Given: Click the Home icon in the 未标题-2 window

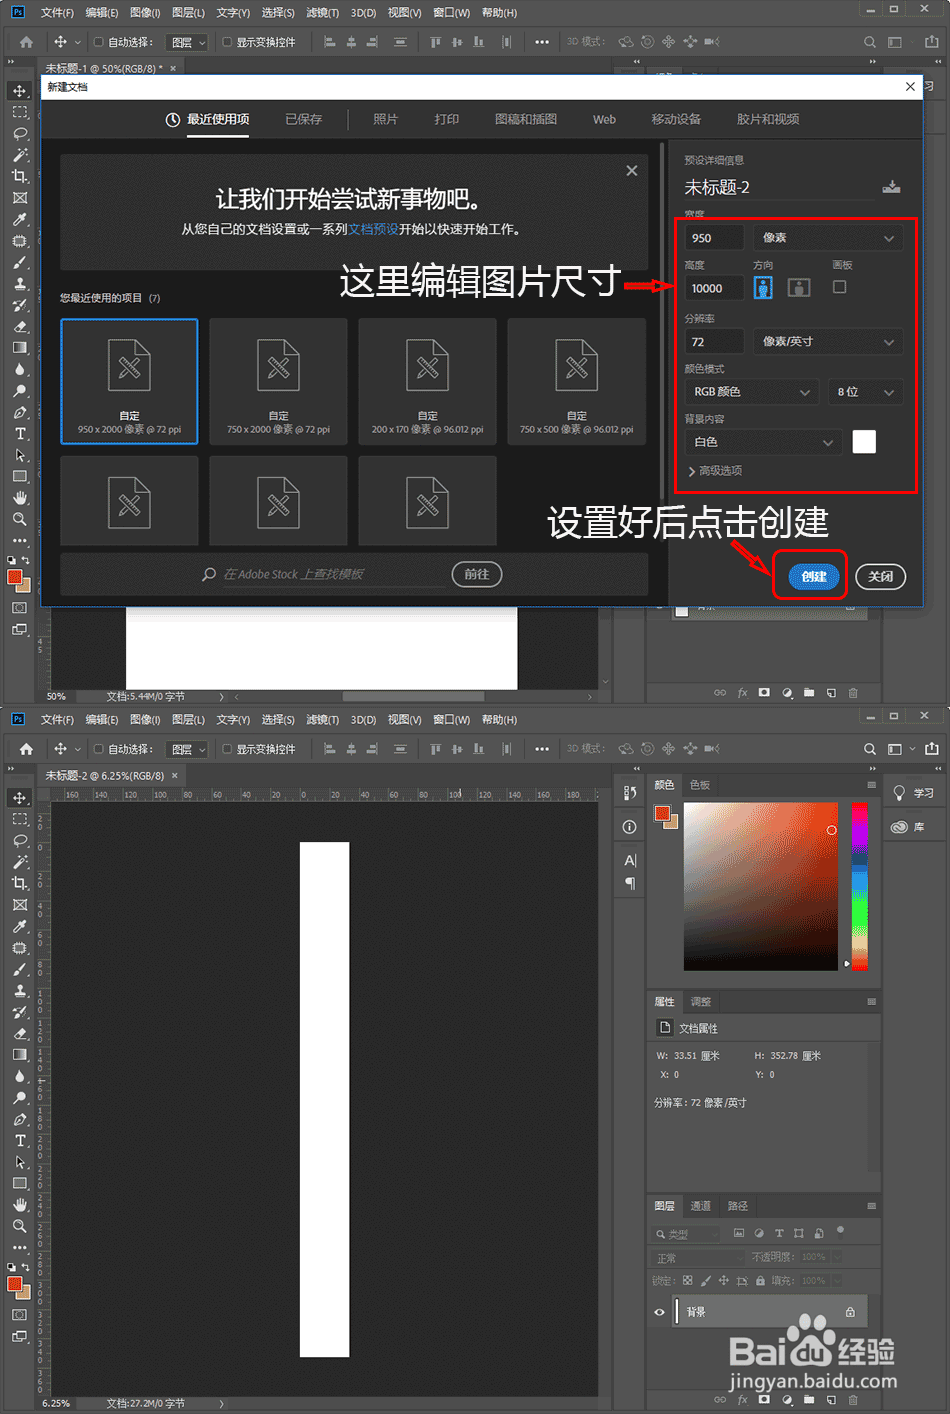Looking at the screenshot, I should click(x=26, y=749).
